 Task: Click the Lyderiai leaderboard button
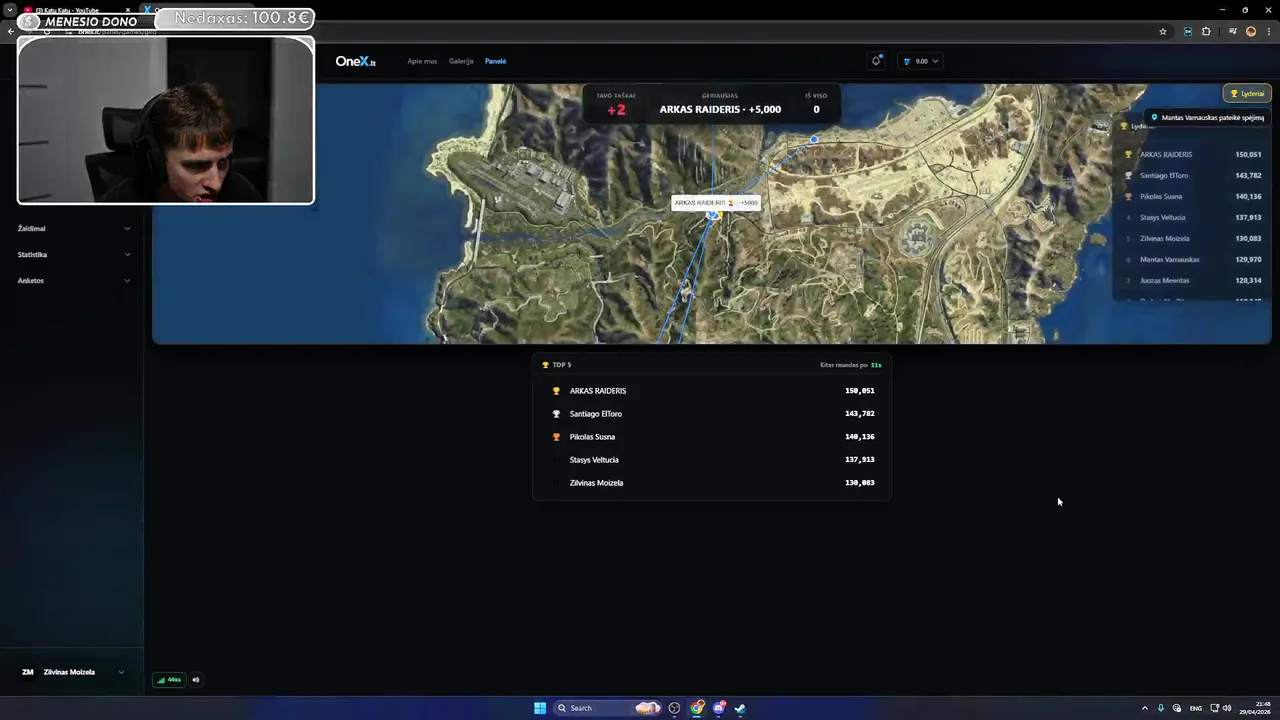(1247, 93)
